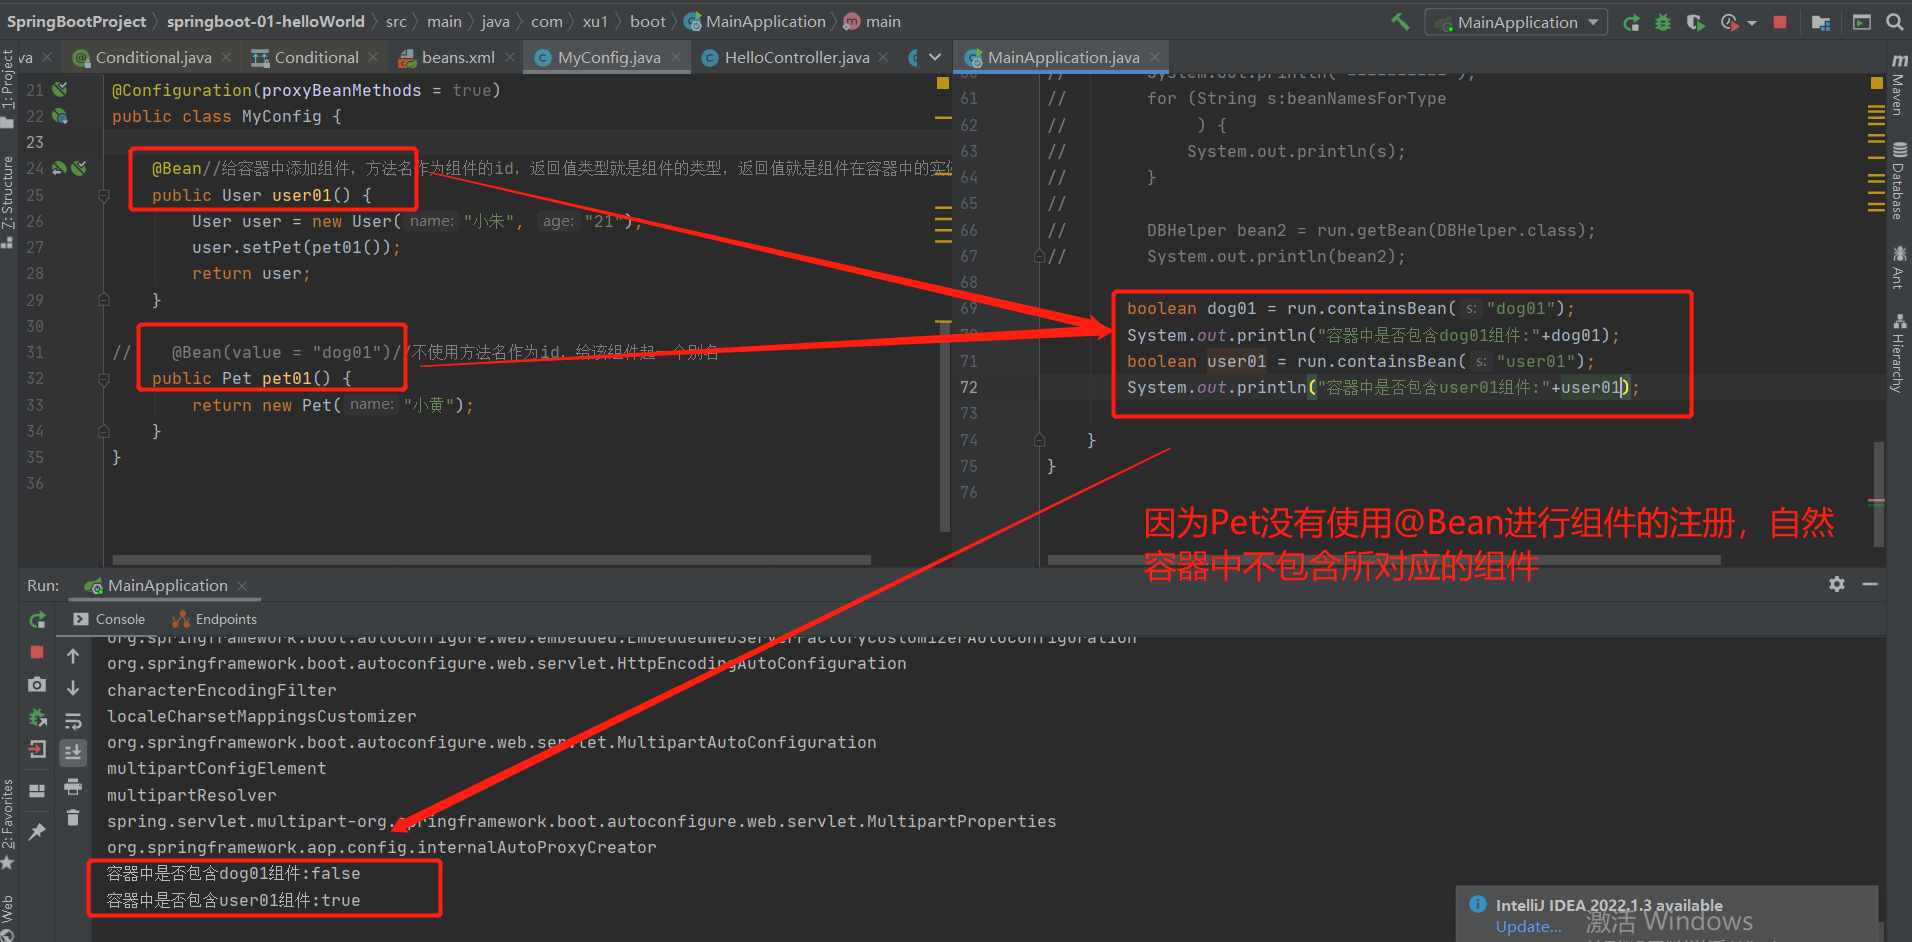Toggle the fold marker at line 29
1912x942 pixels.
[x=104, y=299]
